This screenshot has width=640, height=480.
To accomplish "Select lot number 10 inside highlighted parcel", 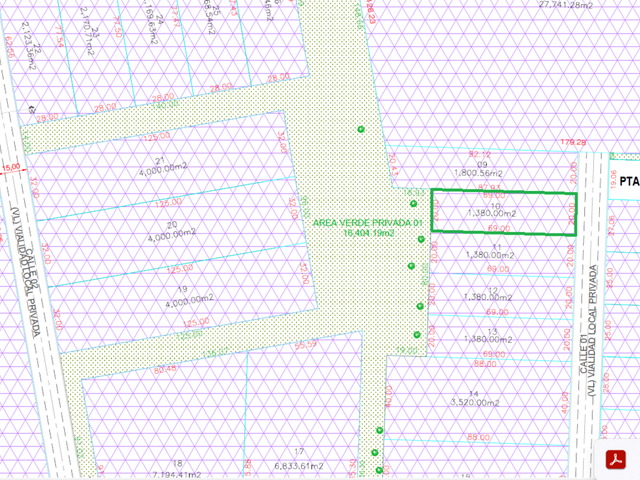I will [x=495, y=207].
